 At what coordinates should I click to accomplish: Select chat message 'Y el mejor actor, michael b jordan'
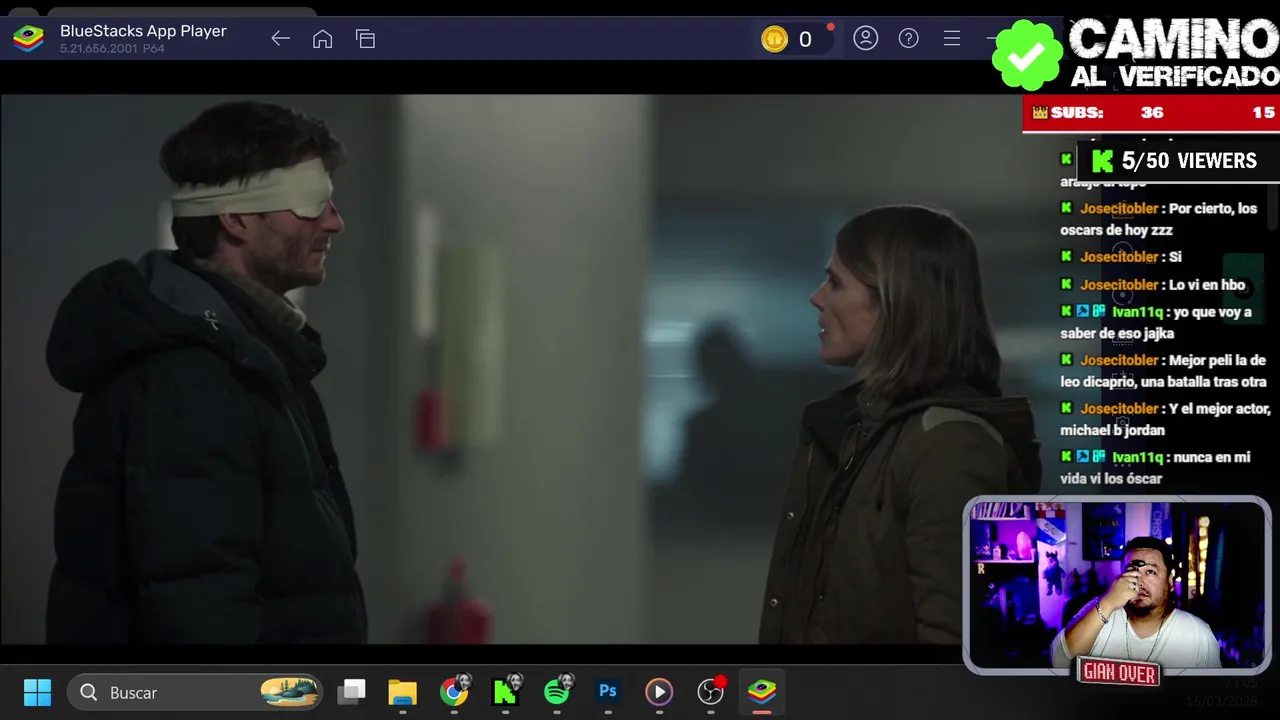tap(1165, 419)
